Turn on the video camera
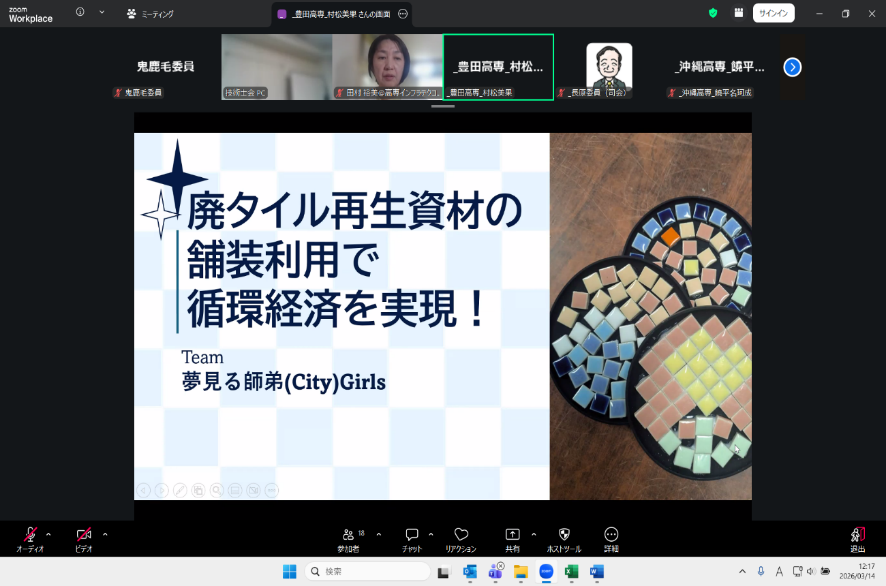Viewport: 886px width, 586px height. (x=84, y=536)
